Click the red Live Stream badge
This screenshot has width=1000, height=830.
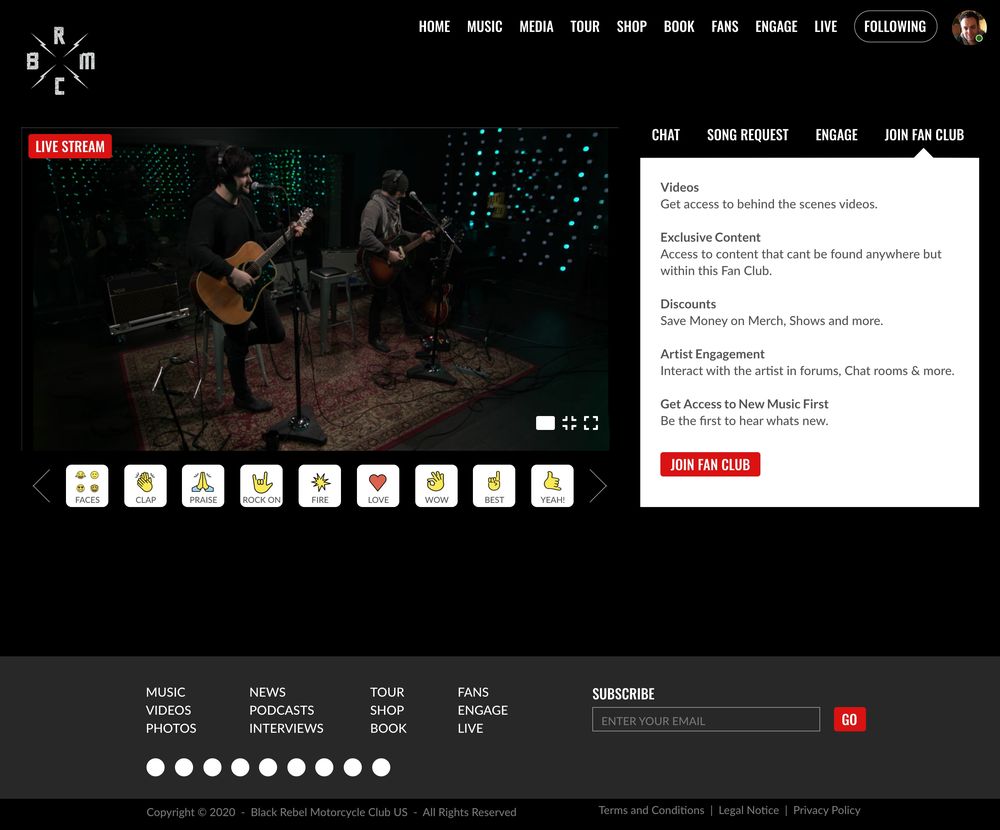point(70,146)
